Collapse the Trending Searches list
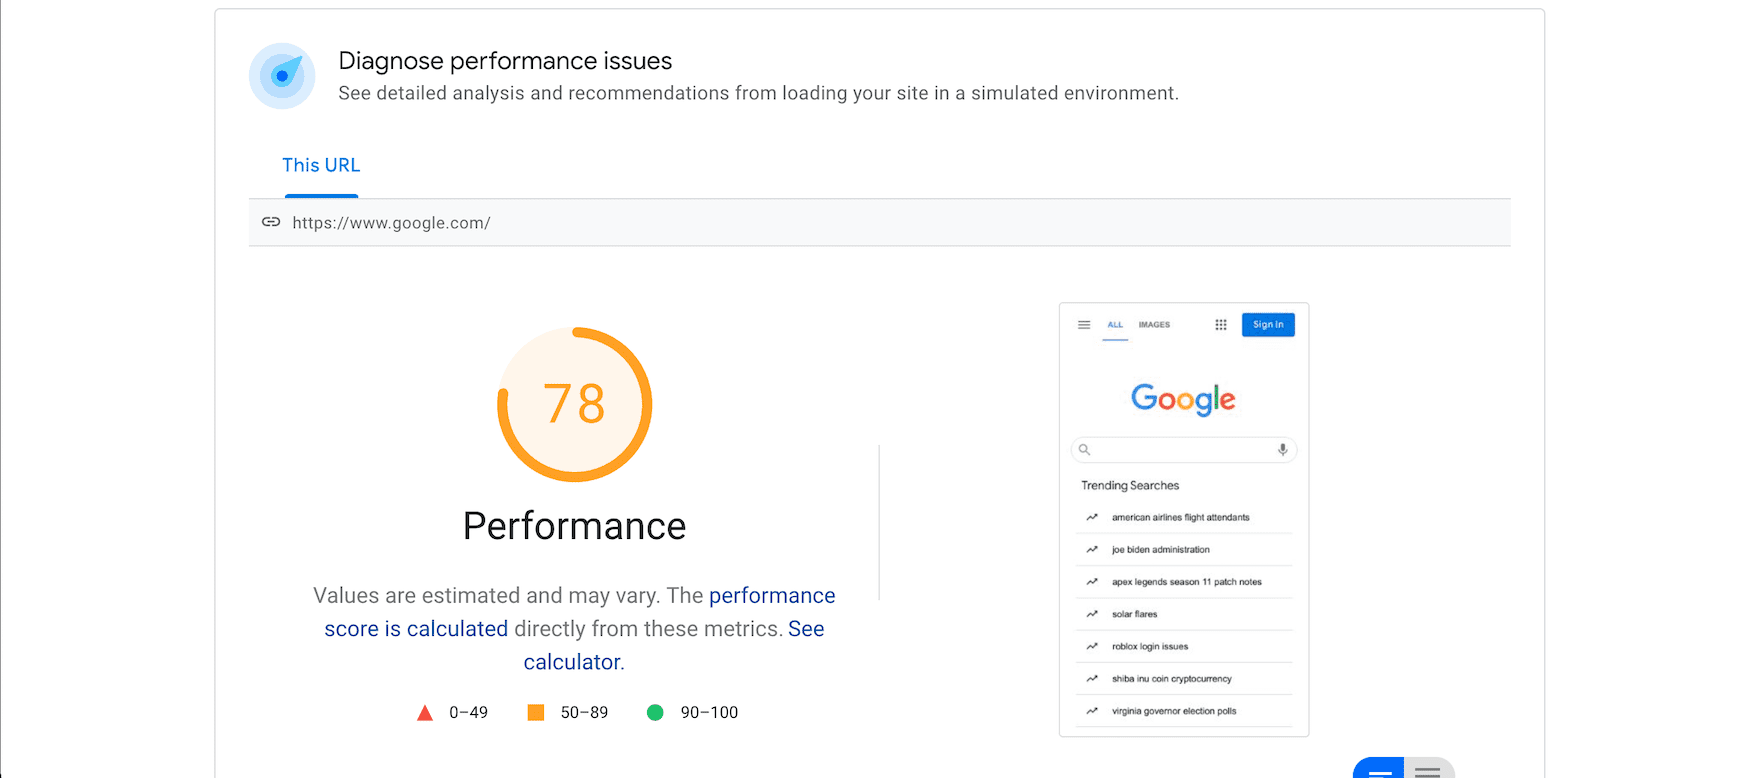The width and height of the screenshot is (1754, 778). (1129, 485)
